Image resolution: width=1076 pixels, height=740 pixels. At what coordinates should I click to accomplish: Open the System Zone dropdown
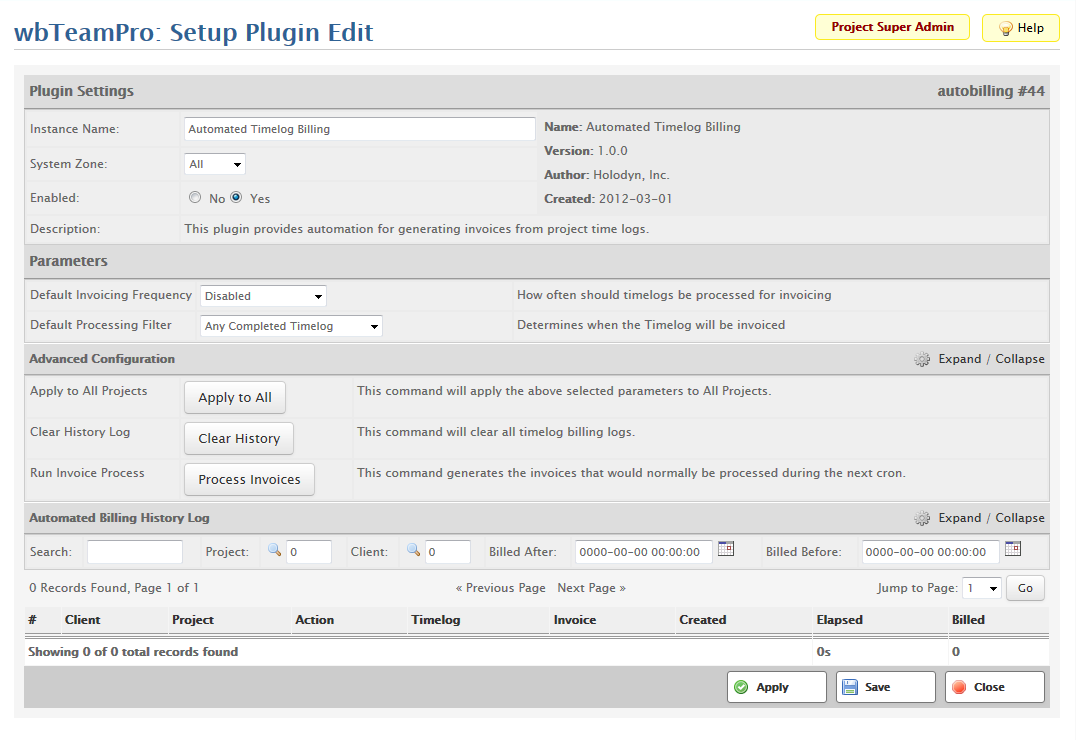click(x=215, y=164)
